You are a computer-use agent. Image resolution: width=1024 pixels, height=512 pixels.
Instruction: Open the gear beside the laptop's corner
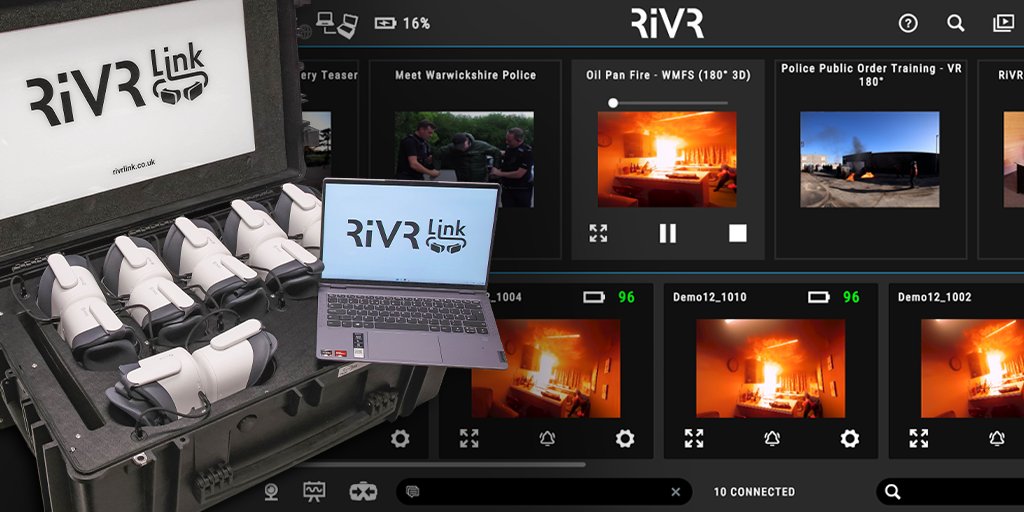coord(400,438)
